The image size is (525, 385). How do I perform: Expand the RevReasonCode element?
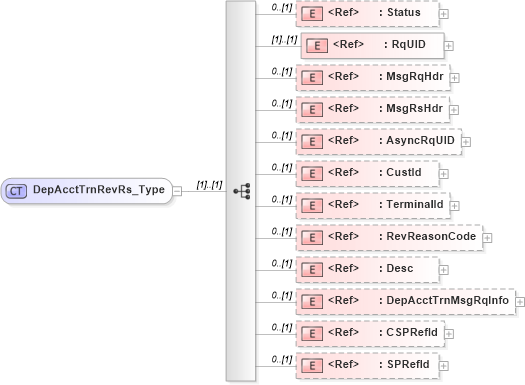click(x=487, y=238)
